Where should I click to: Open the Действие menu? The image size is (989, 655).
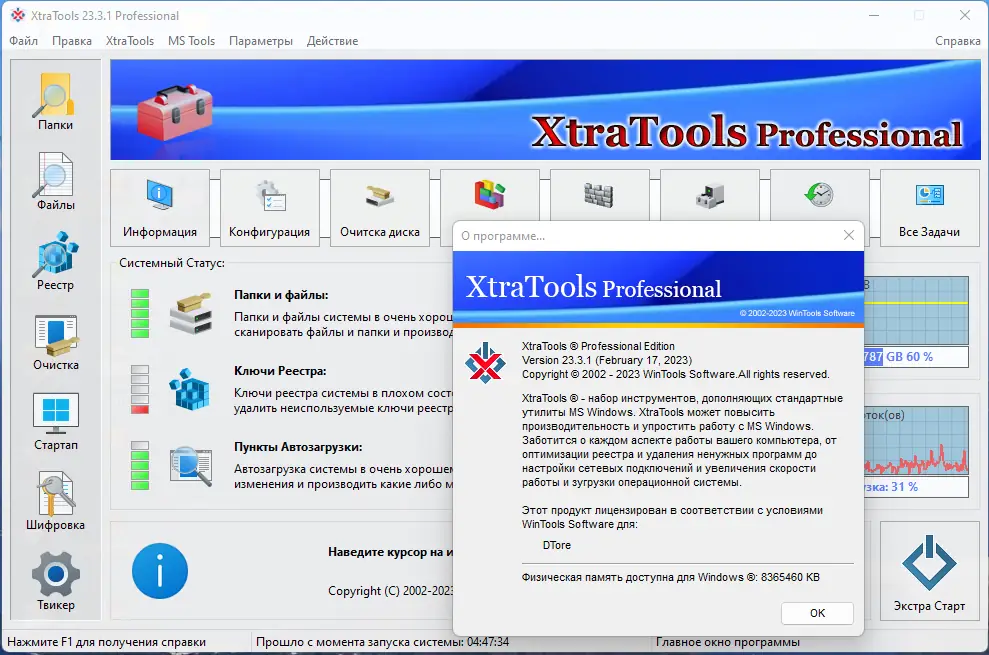[x=332, y=41]
